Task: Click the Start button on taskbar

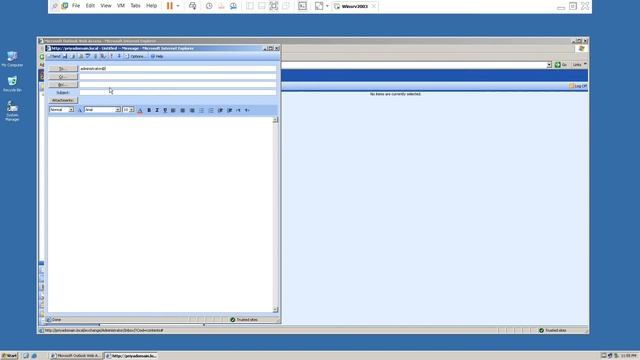Action: 9,356
